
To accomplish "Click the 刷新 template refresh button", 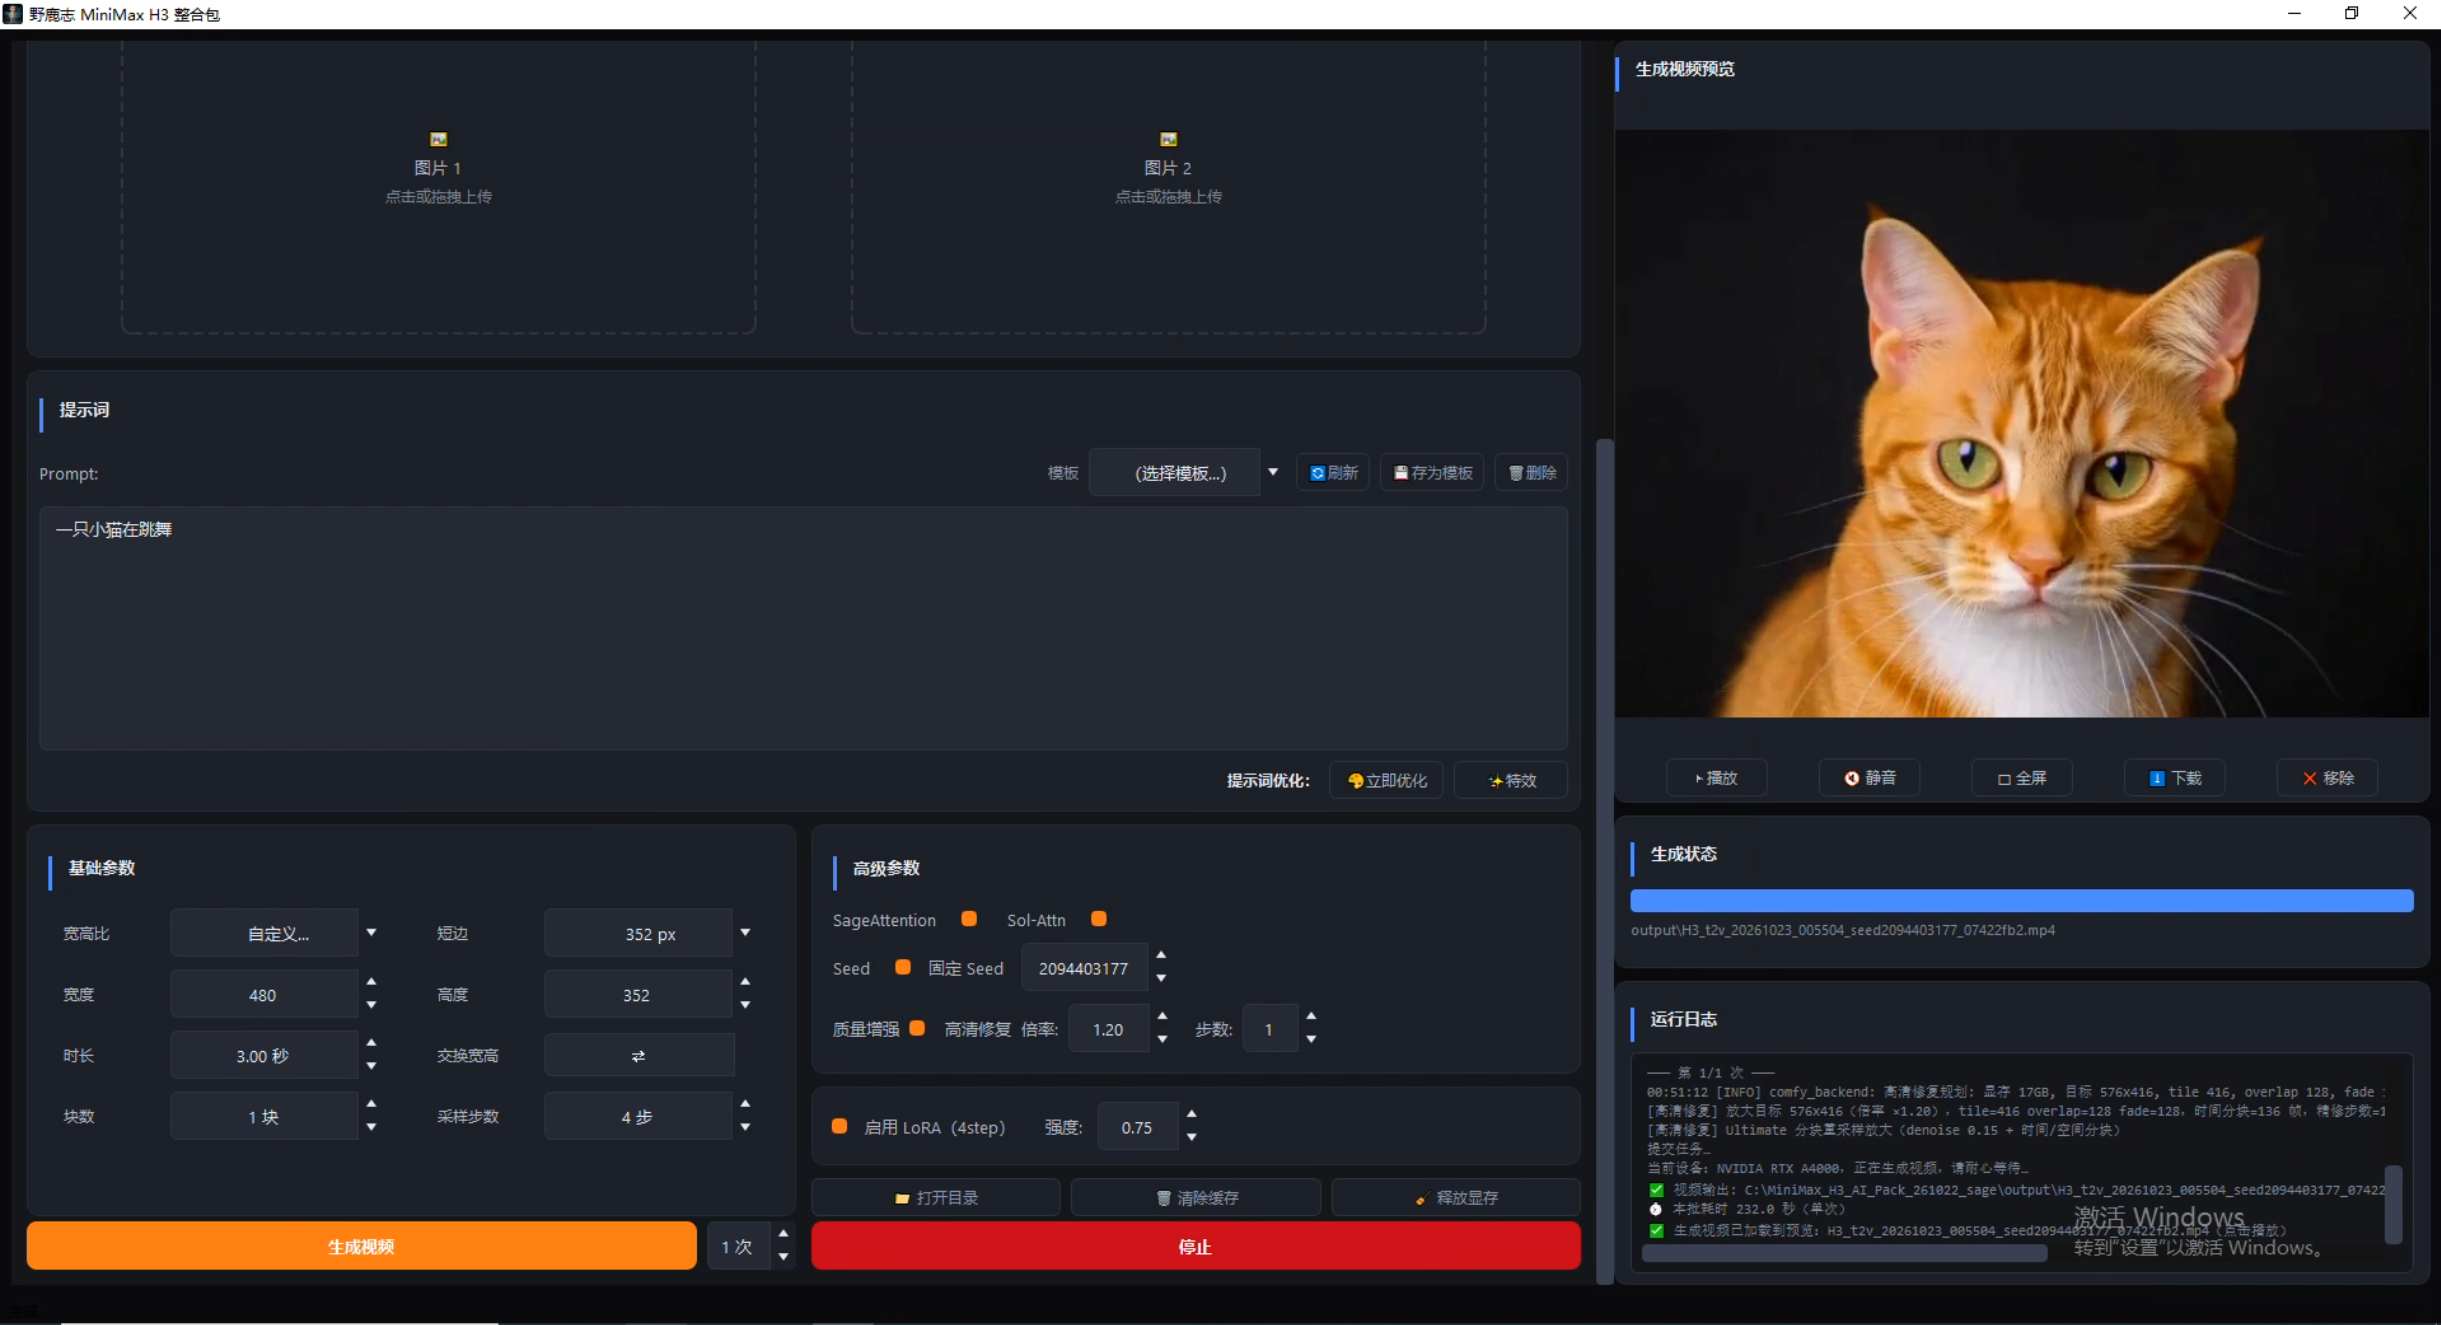I will (x=1333, y=473).
